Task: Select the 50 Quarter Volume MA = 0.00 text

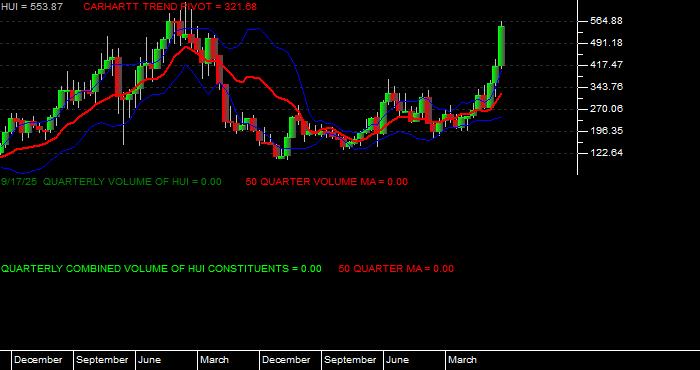Action: click(x=327, y=182)
